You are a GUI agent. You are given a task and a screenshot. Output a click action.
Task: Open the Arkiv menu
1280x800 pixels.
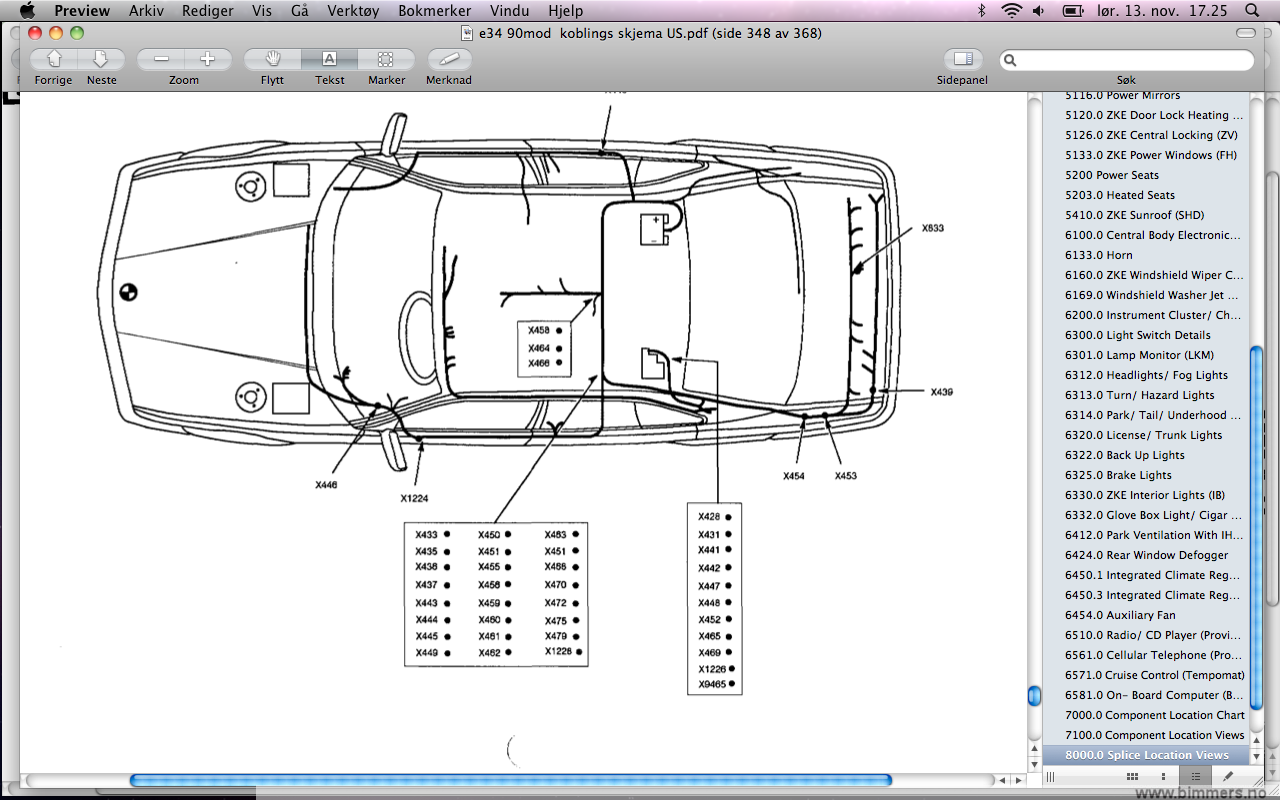(x=147, y=11)
